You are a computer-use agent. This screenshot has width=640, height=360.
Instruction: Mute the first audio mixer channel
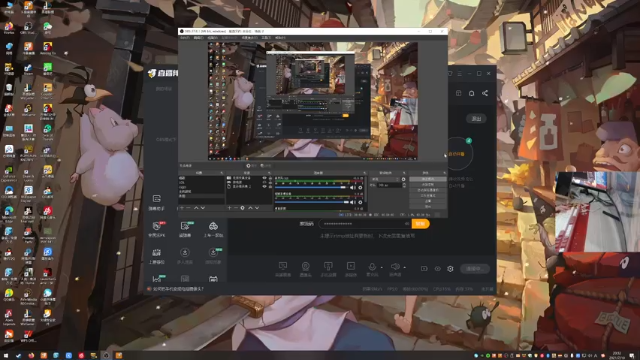point(352,187)
